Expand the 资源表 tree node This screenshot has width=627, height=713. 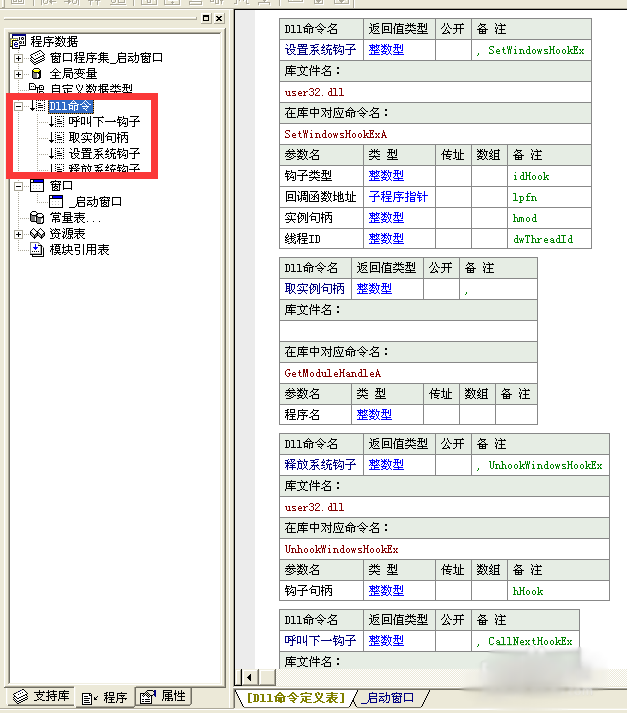point(19,233)
